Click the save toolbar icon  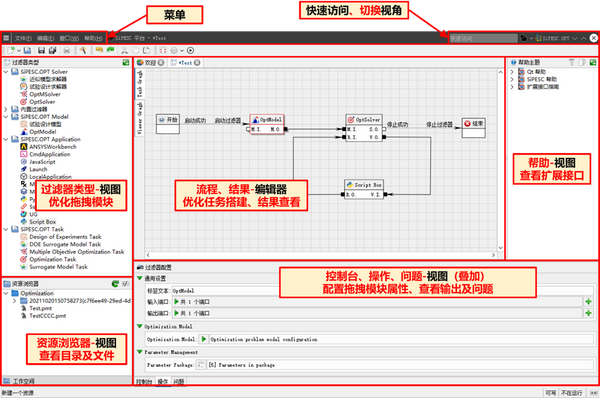pos(41,50)
